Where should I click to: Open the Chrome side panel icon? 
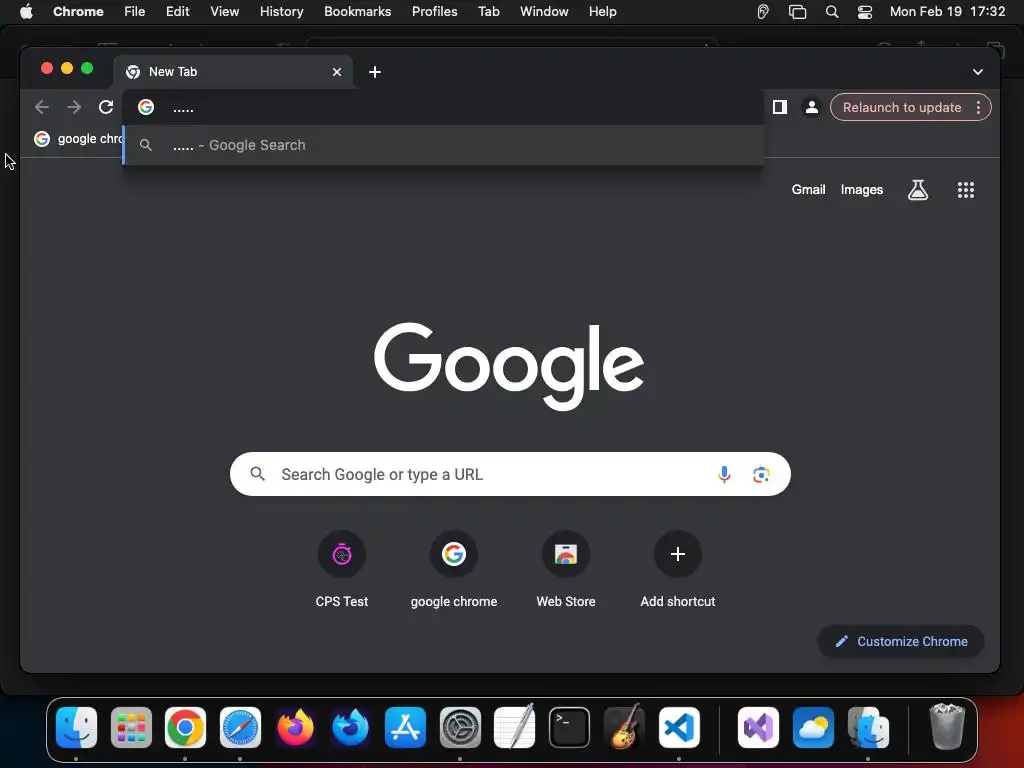click(780, 107)
